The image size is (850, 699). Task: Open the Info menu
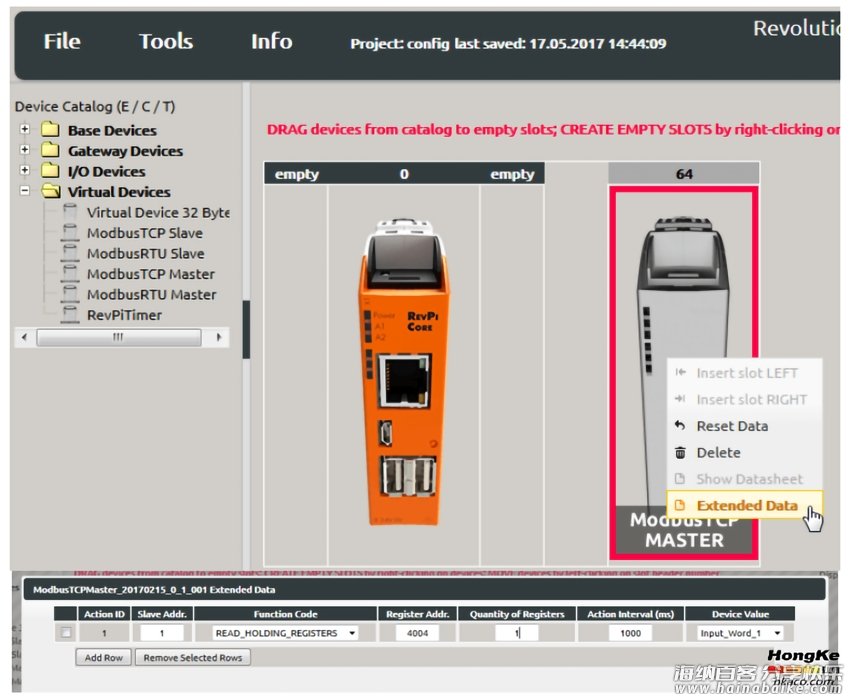[x=272, y=41]
